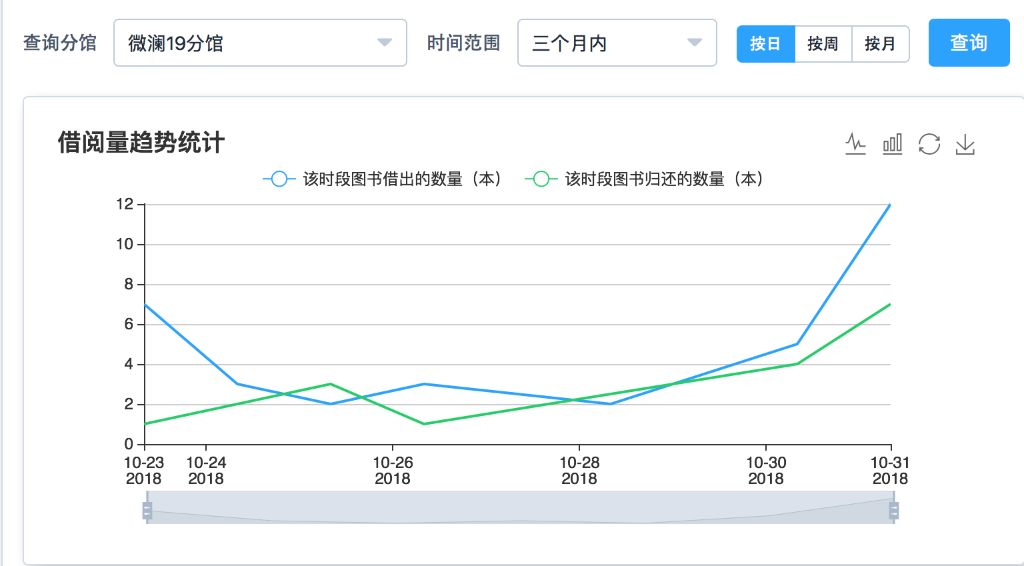Screen dimensions: 1024x566
Task: Click the left zoom slider handle
Action: pyautogui.click(x=147, y=511)
